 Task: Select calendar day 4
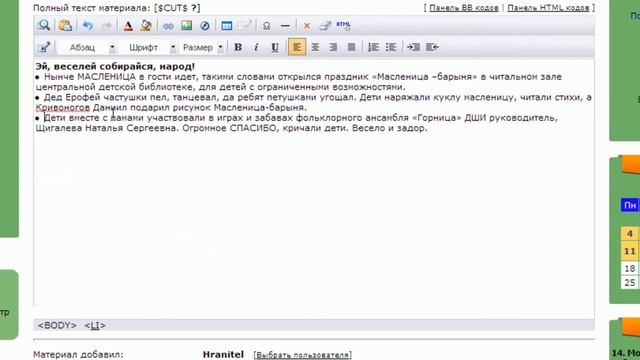[629, 233]
